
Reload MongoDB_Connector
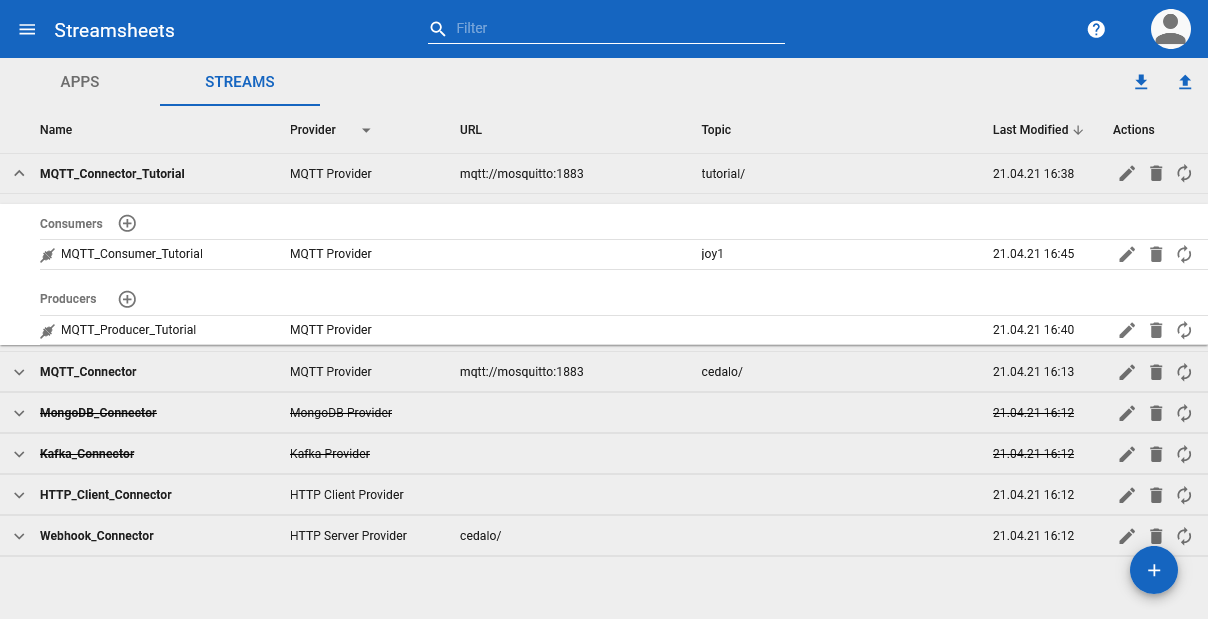click(1184, 413)
